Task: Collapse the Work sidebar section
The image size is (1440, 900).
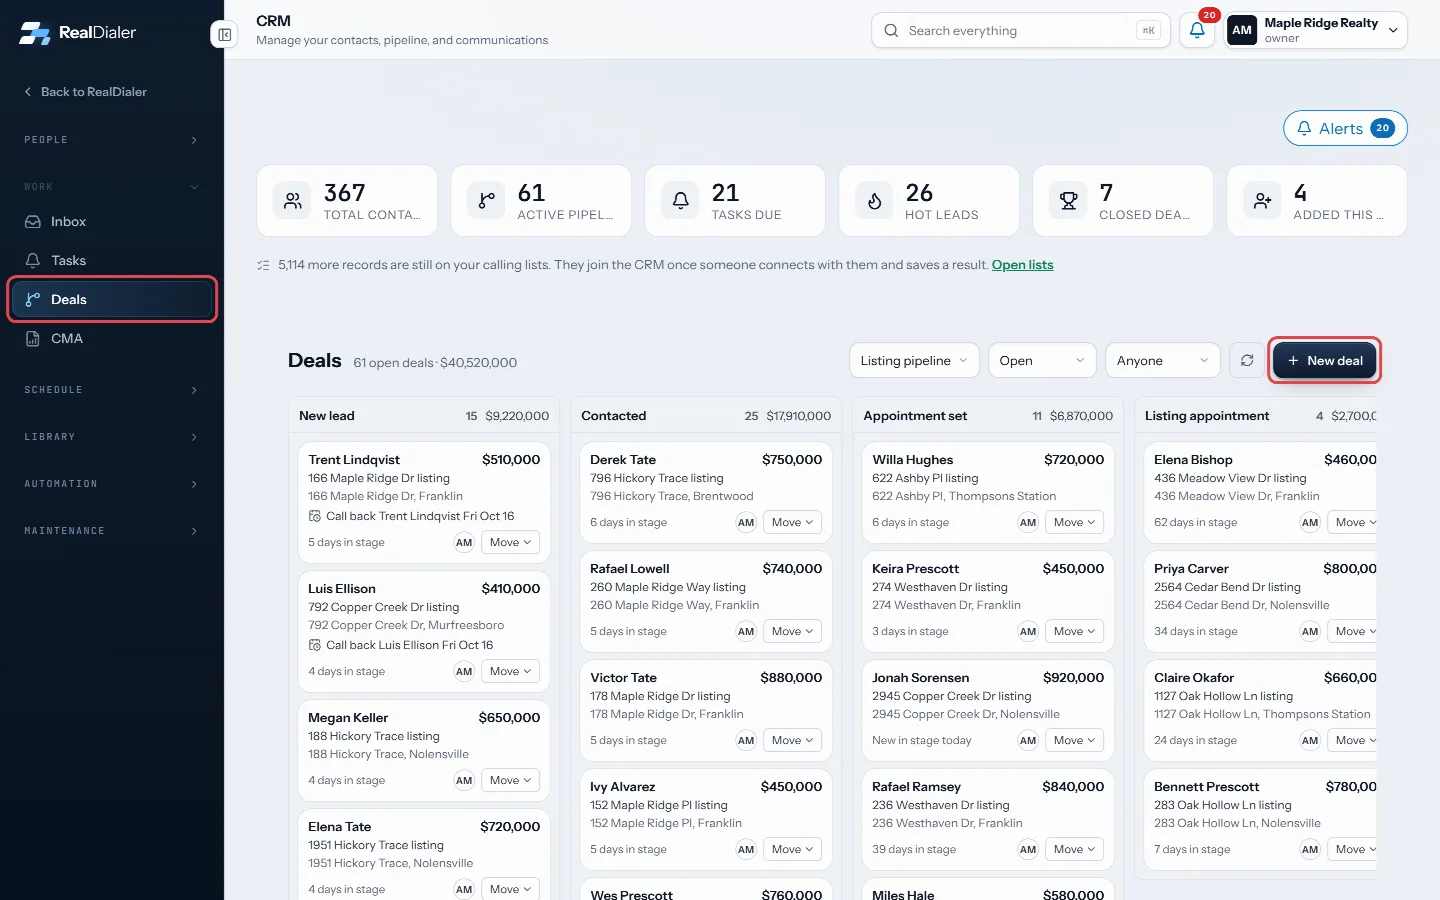Action: click(112, 187)
